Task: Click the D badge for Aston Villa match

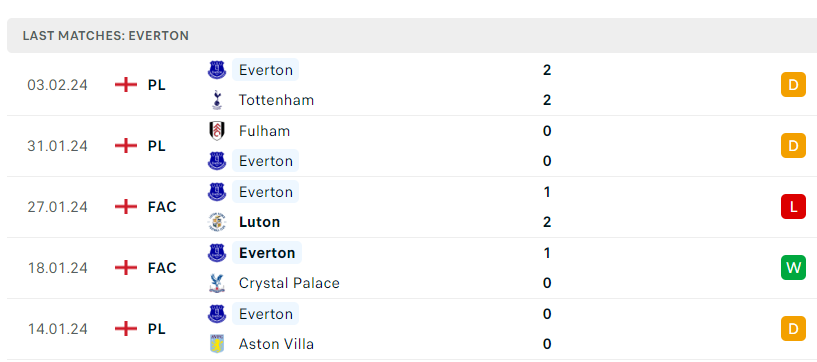Action: pyautogui.click(x=793, y=329)
